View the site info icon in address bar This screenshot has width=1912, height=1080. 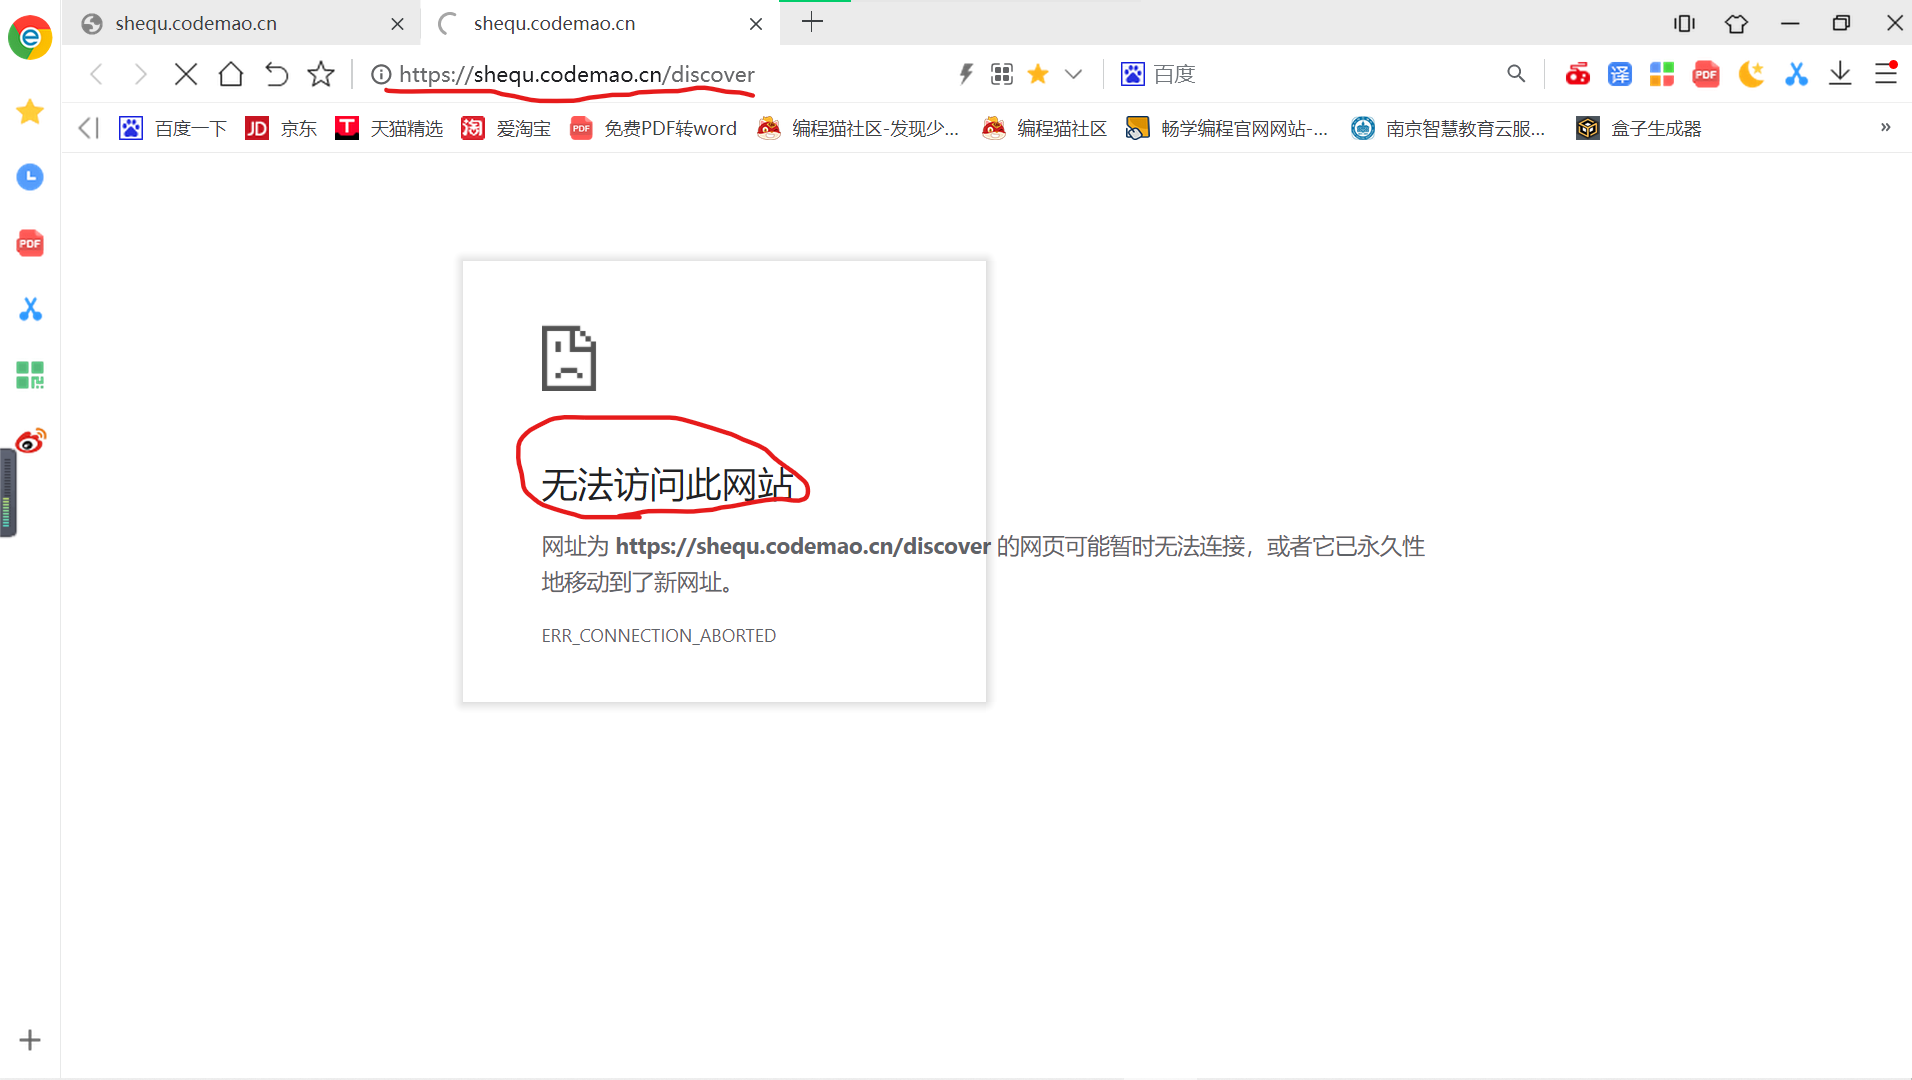click(381, 74)
